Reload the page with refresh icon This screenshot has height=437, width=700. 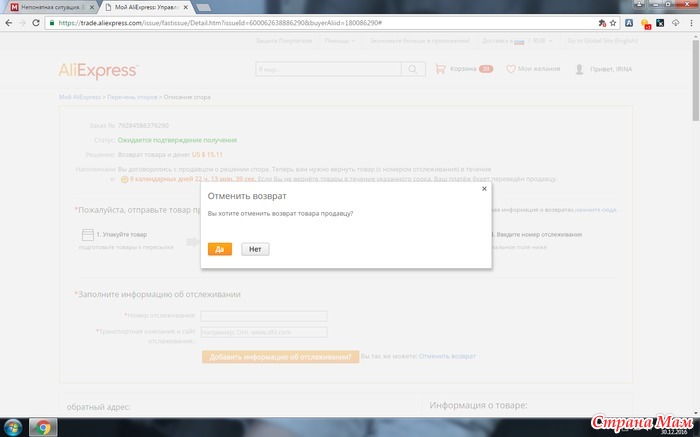36,23
